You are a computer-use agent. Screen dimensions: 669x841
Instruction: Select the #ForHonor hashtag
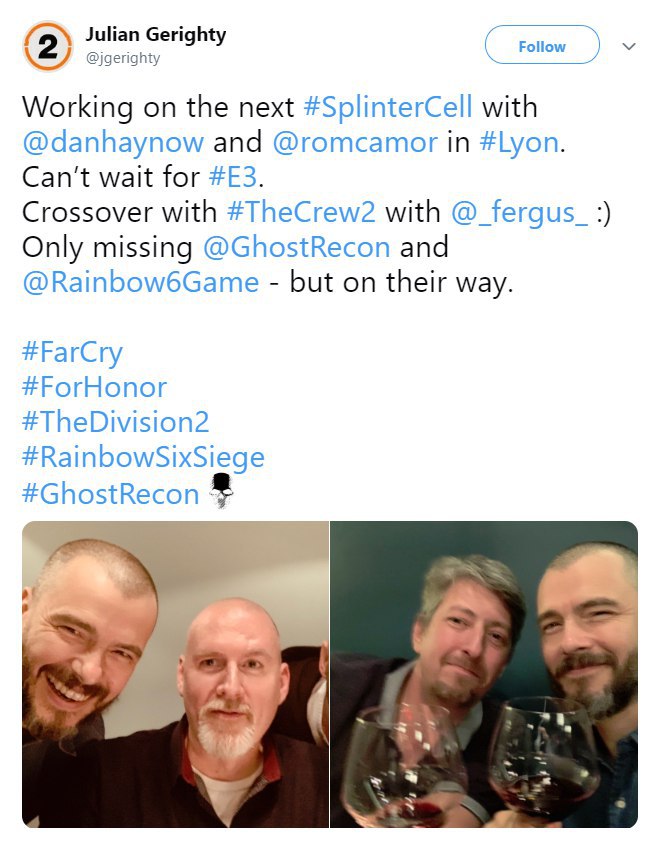(94, 387)
